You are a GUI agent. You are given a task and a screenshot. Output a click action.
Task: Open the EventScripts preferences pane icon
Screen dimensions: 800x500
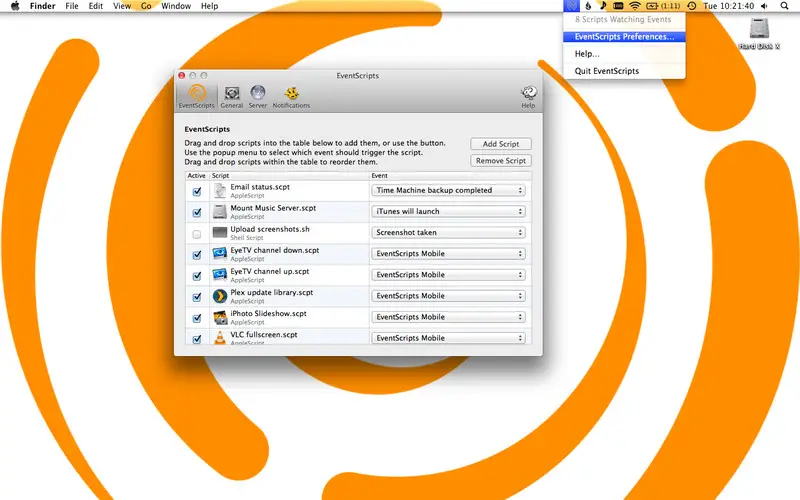196,96
